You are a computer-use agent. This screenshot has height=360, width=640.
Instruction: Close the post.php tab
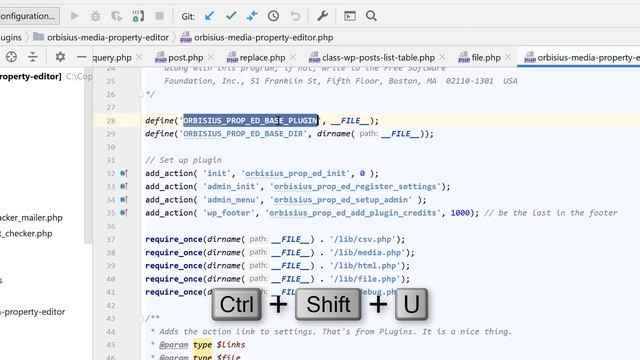(211, 57)
